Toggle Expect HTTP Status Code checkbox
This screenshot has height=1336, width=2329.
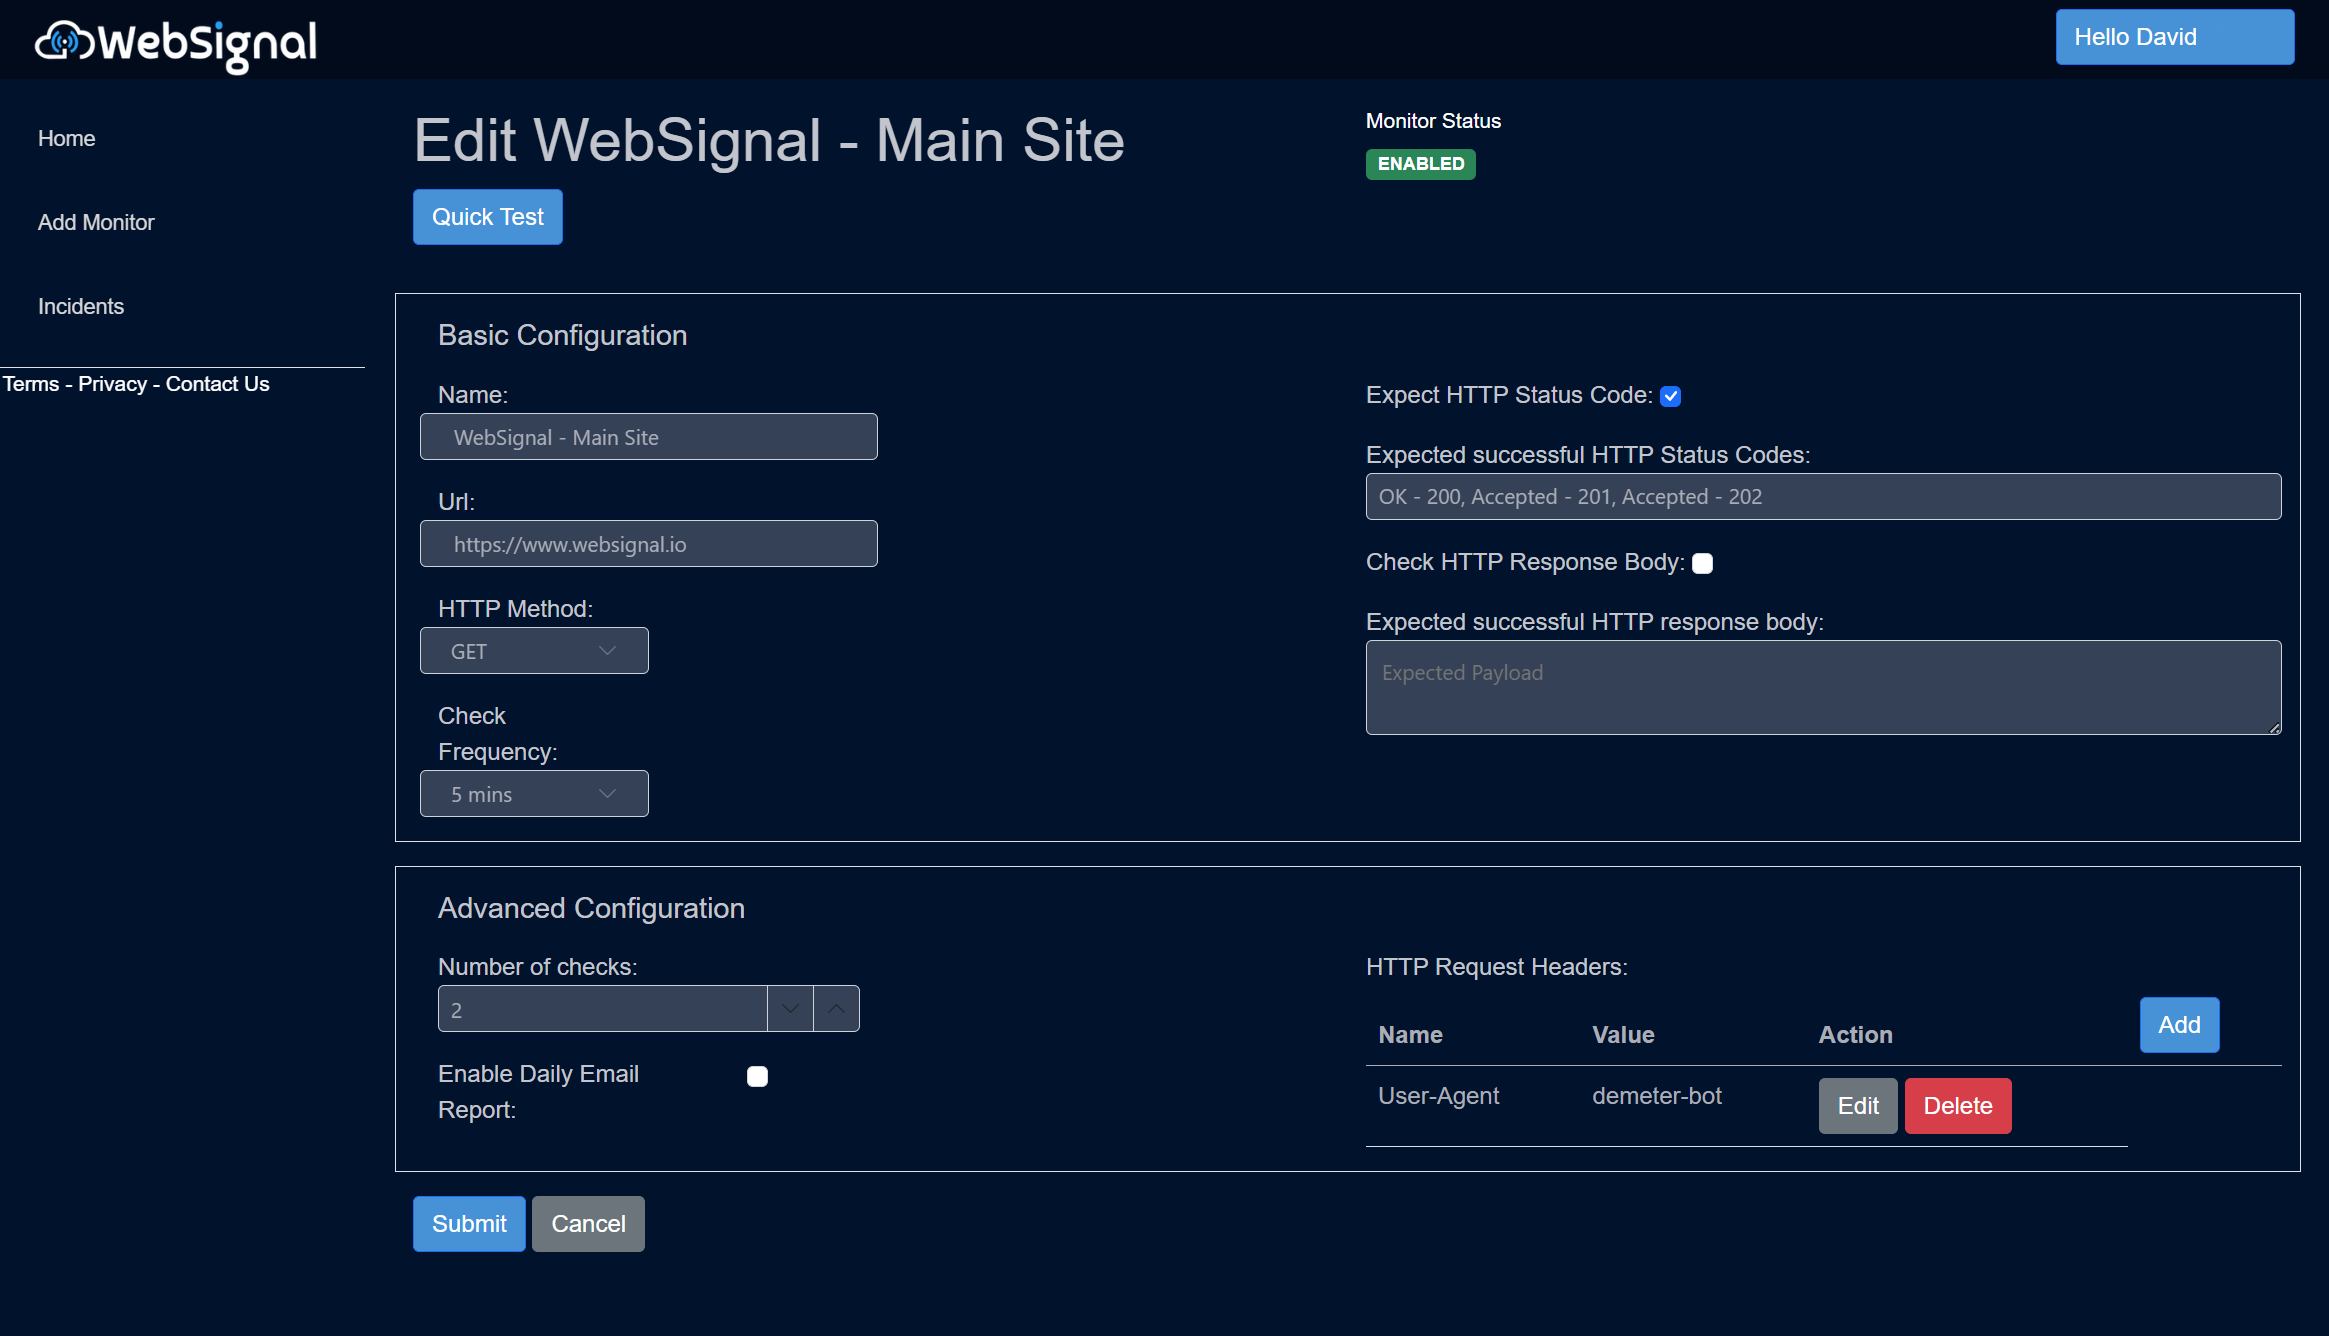pyautogui.click(x=1670, y=396)
